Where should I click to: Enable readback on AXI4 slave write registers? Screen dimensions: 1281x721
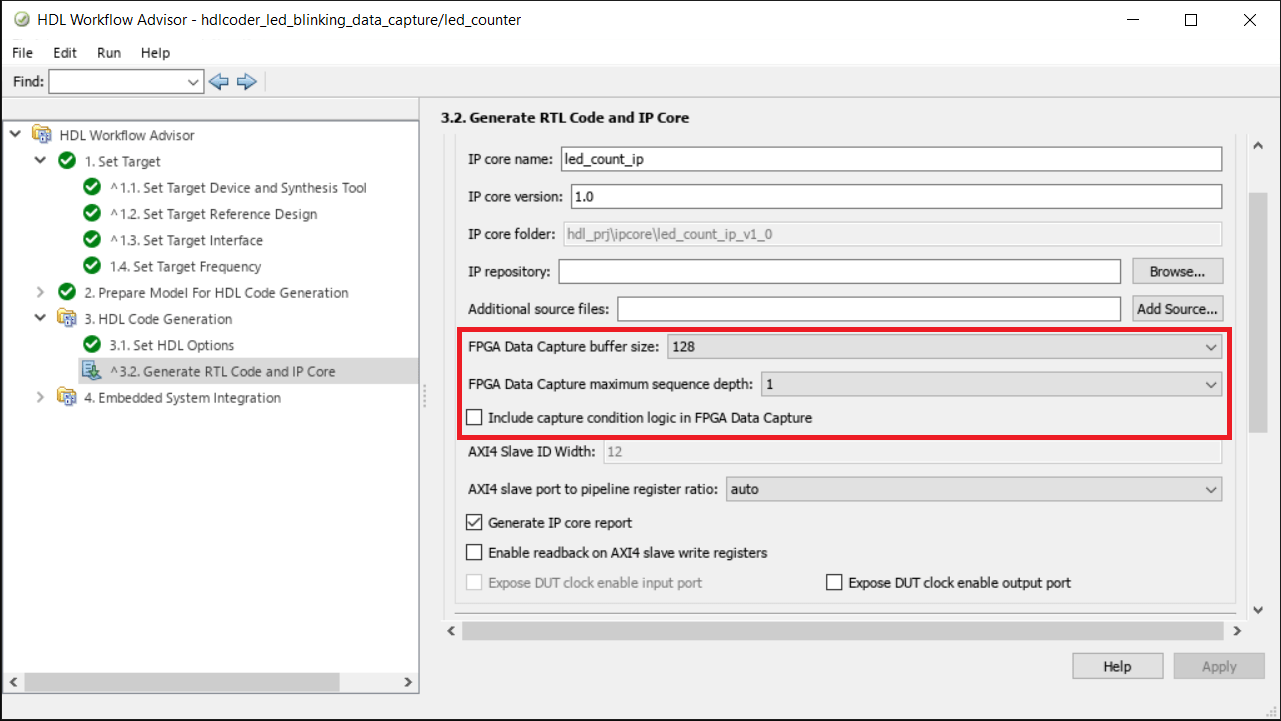pyautogui.click(x=474, y=552)
